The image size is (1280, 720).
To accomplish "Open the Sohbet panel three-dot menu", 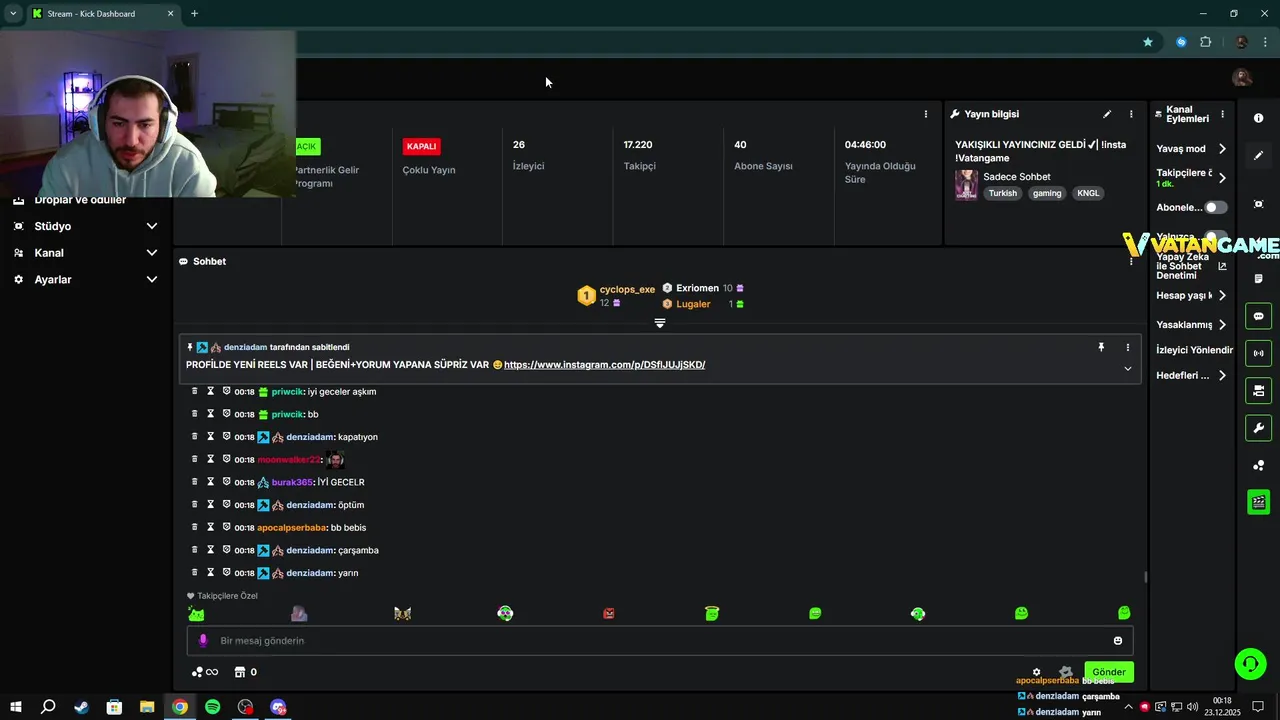I will click(1131, 261).
